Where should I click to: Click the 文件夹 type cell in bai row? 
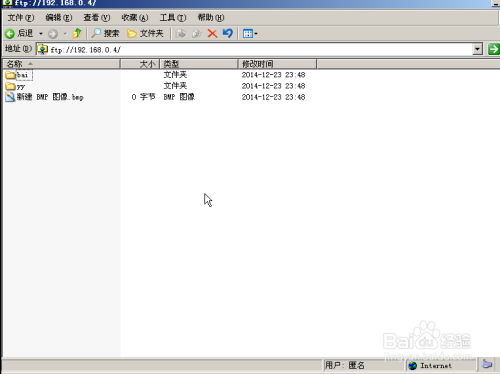pos(175,75)
